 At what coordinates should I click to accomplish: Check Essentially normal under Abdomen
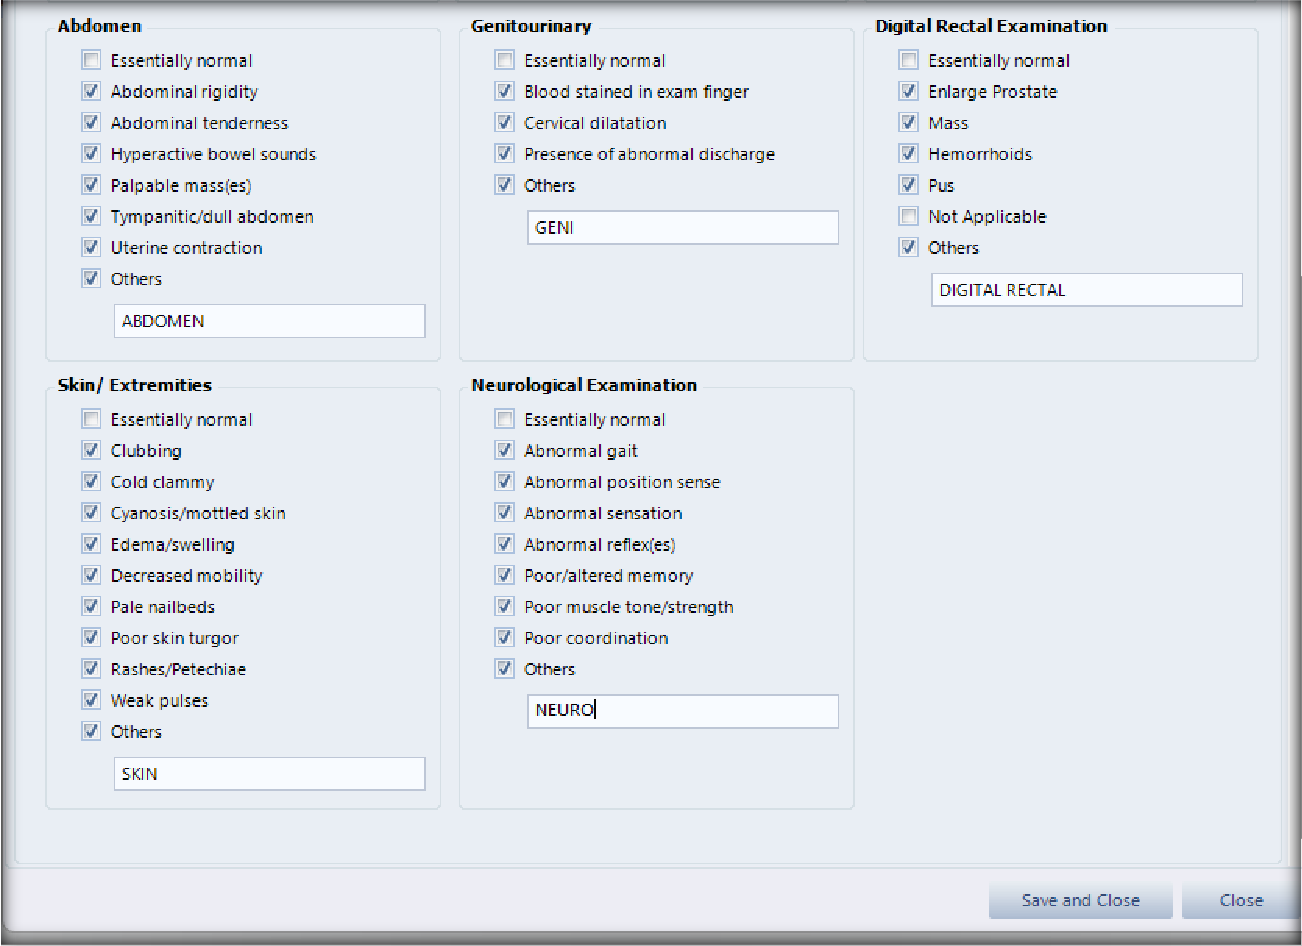92,60
